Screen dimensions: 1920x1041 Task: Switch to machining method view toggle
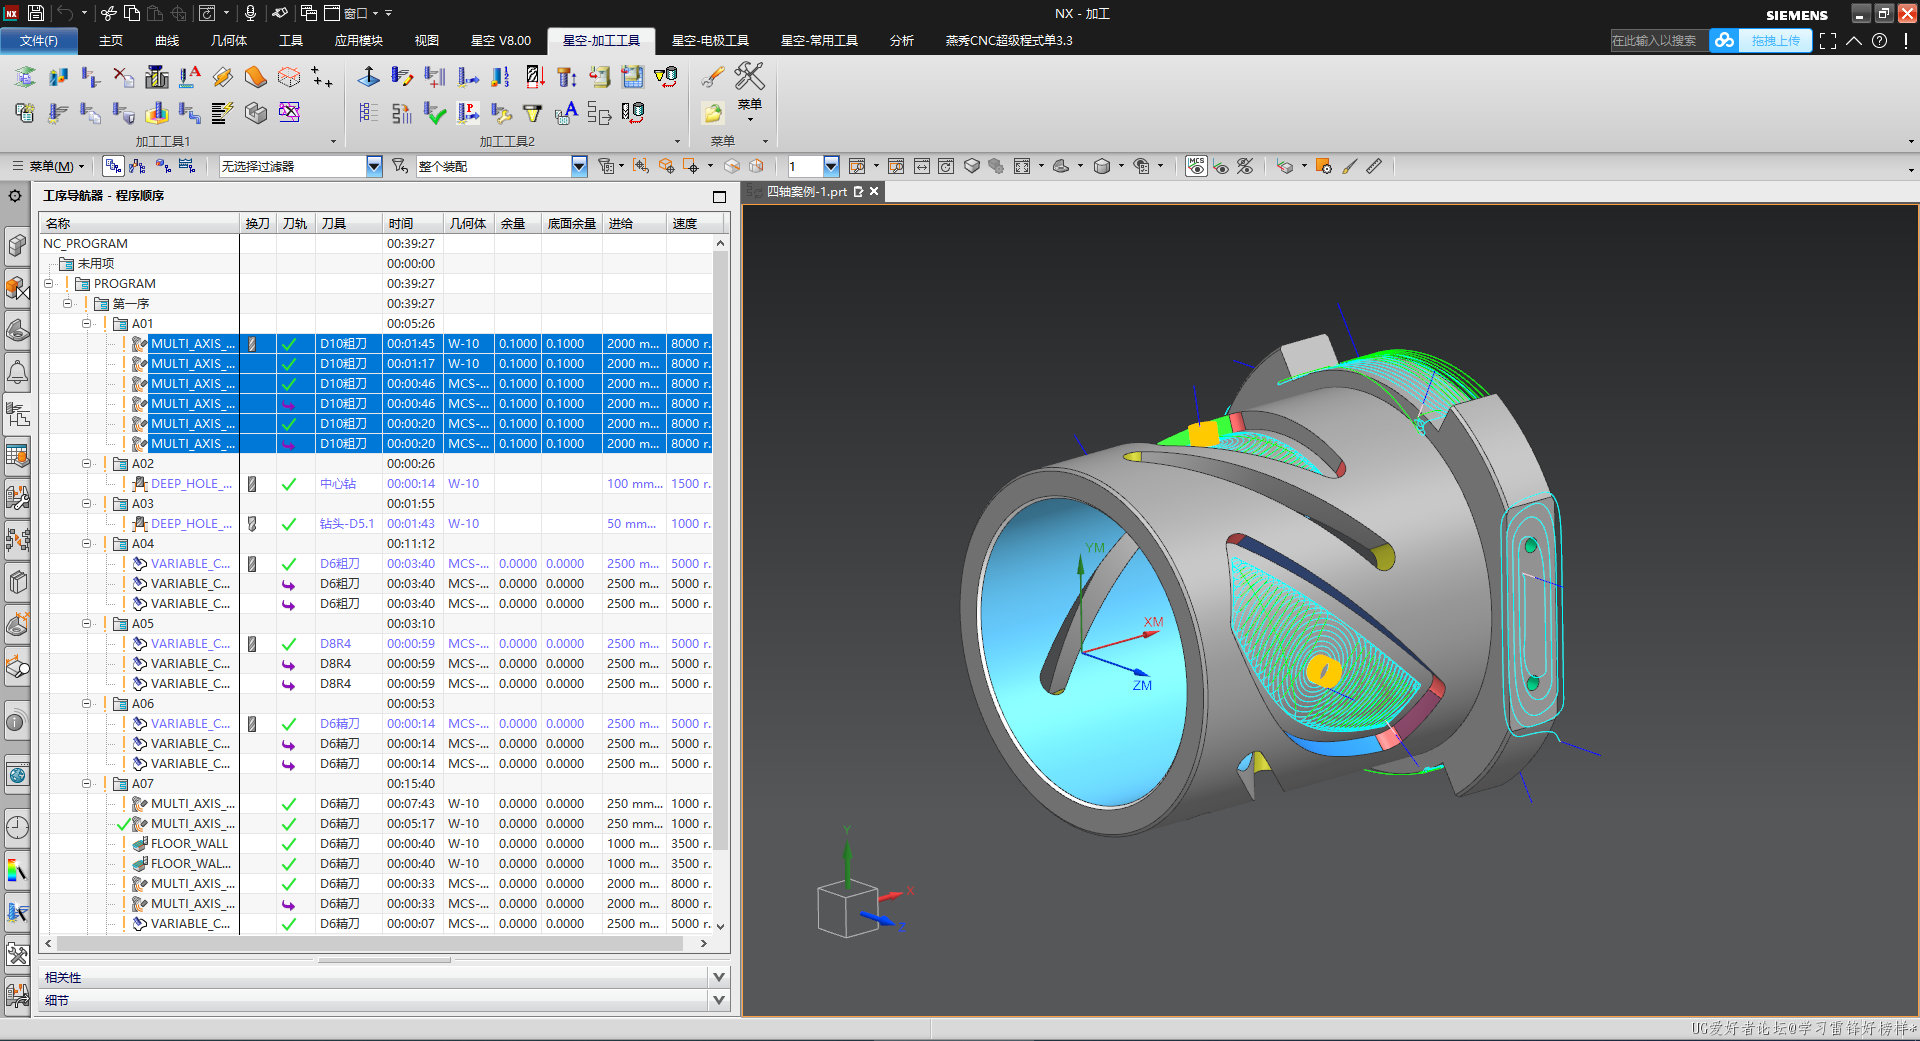point(187,166)
